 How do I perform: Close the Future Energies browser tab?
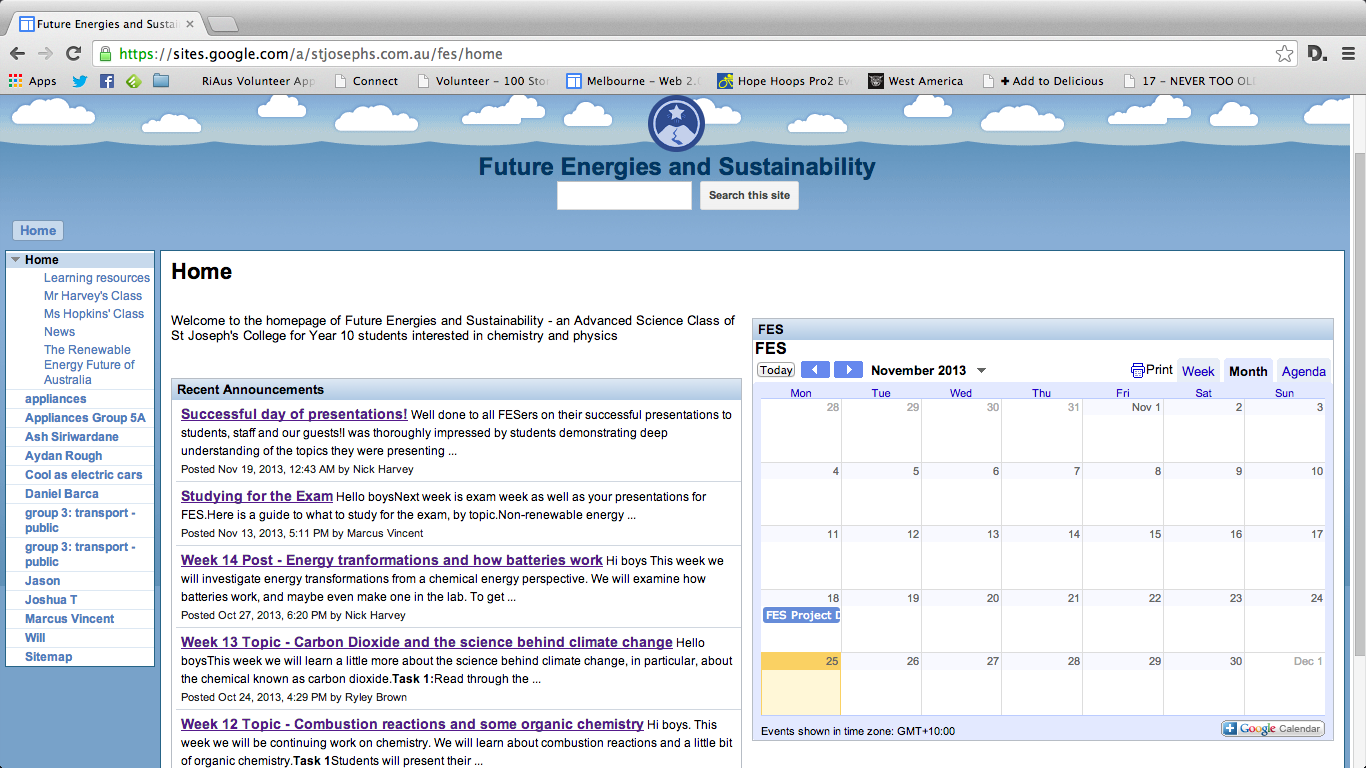point(189,23)
